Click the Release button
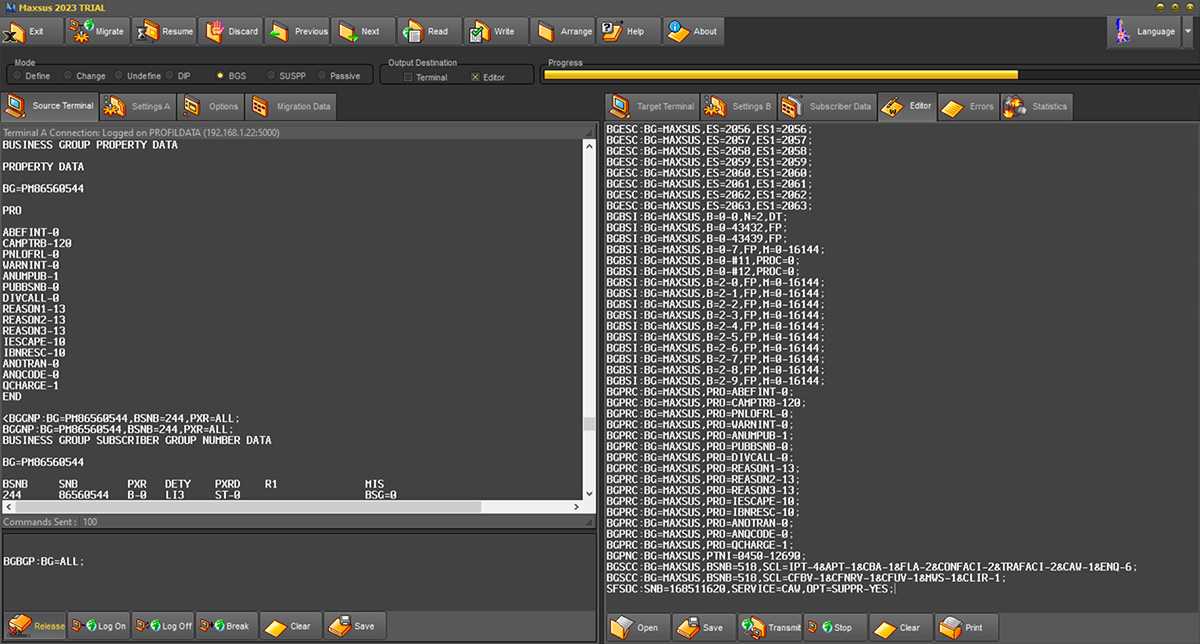The width and height of the screenshot is (1200, 644). coord(35,626)
